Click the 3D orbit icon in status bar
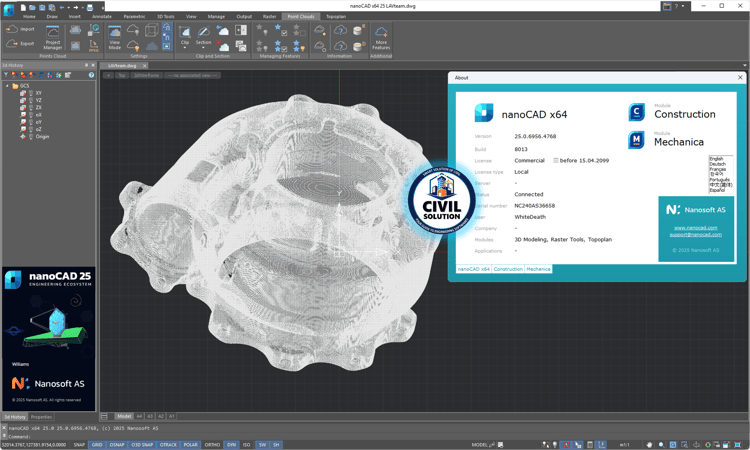 click(x=696, y=445)
